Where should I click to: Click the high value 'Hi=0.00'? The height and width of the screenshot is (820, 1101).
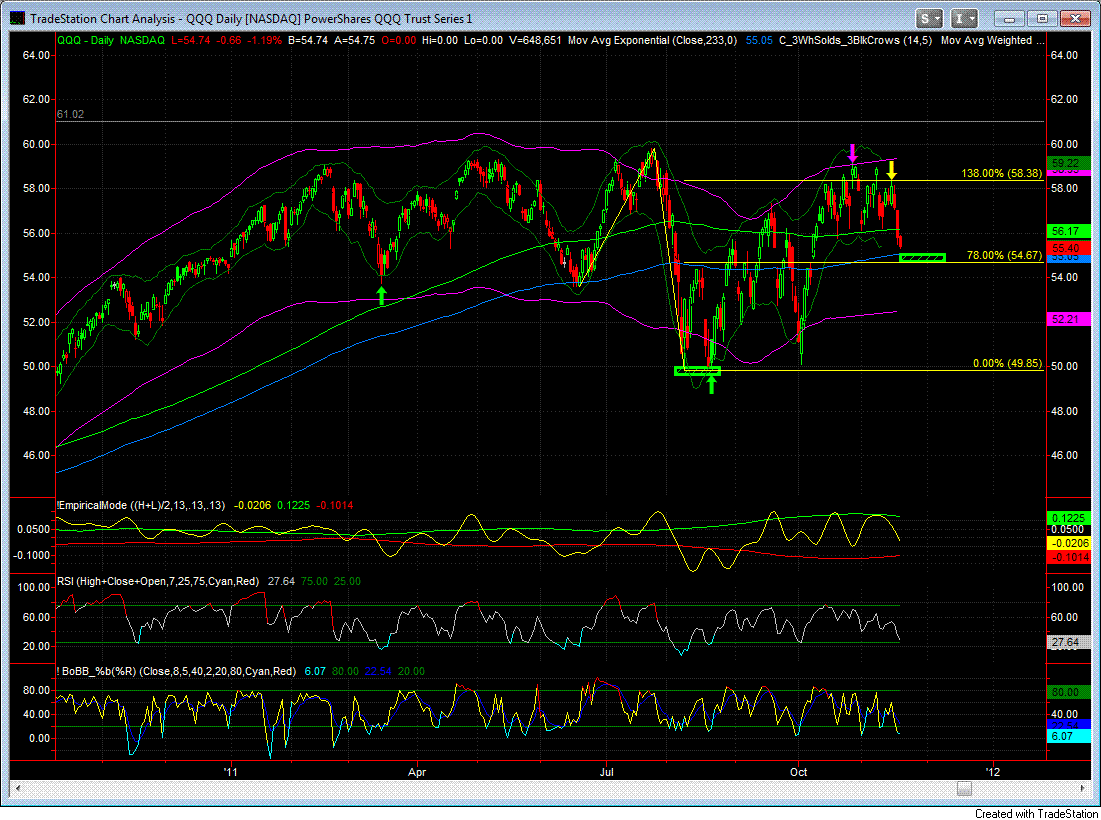(440, 41)
